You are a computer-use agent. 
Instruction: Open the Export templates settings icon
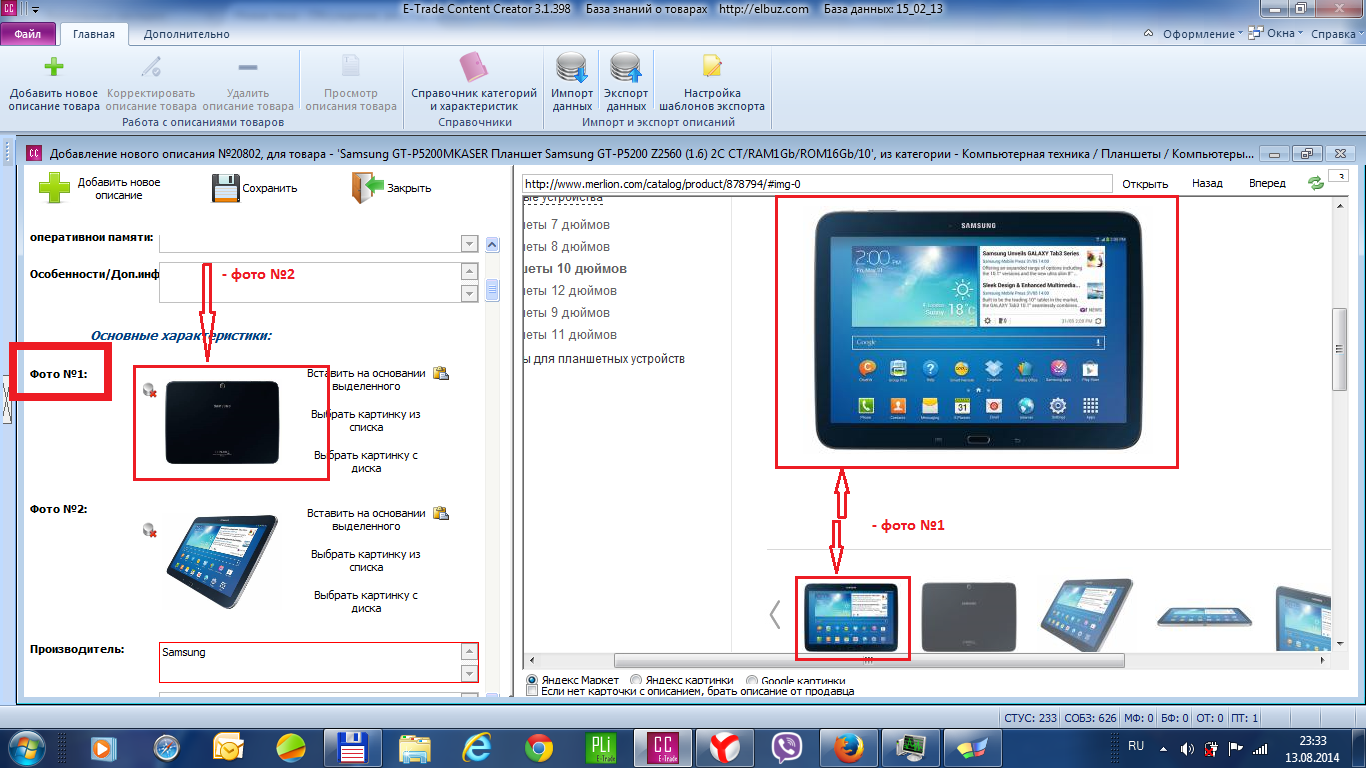coord(712,68)
